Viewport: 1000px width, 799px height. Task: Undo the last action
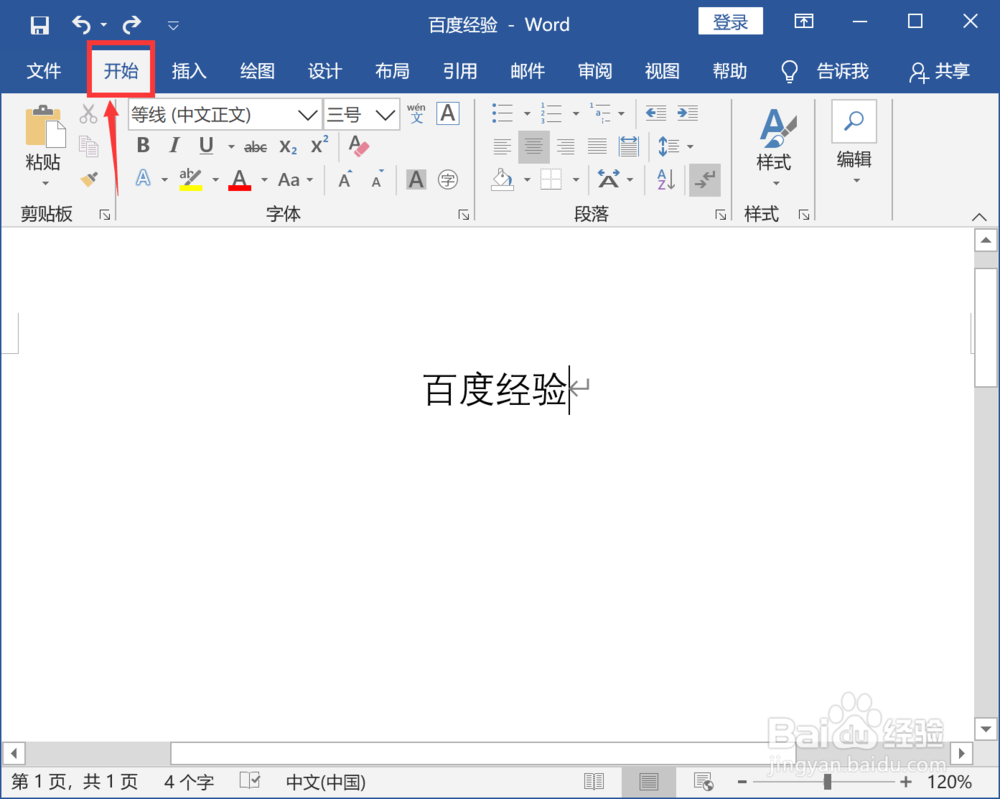point(82,25)
